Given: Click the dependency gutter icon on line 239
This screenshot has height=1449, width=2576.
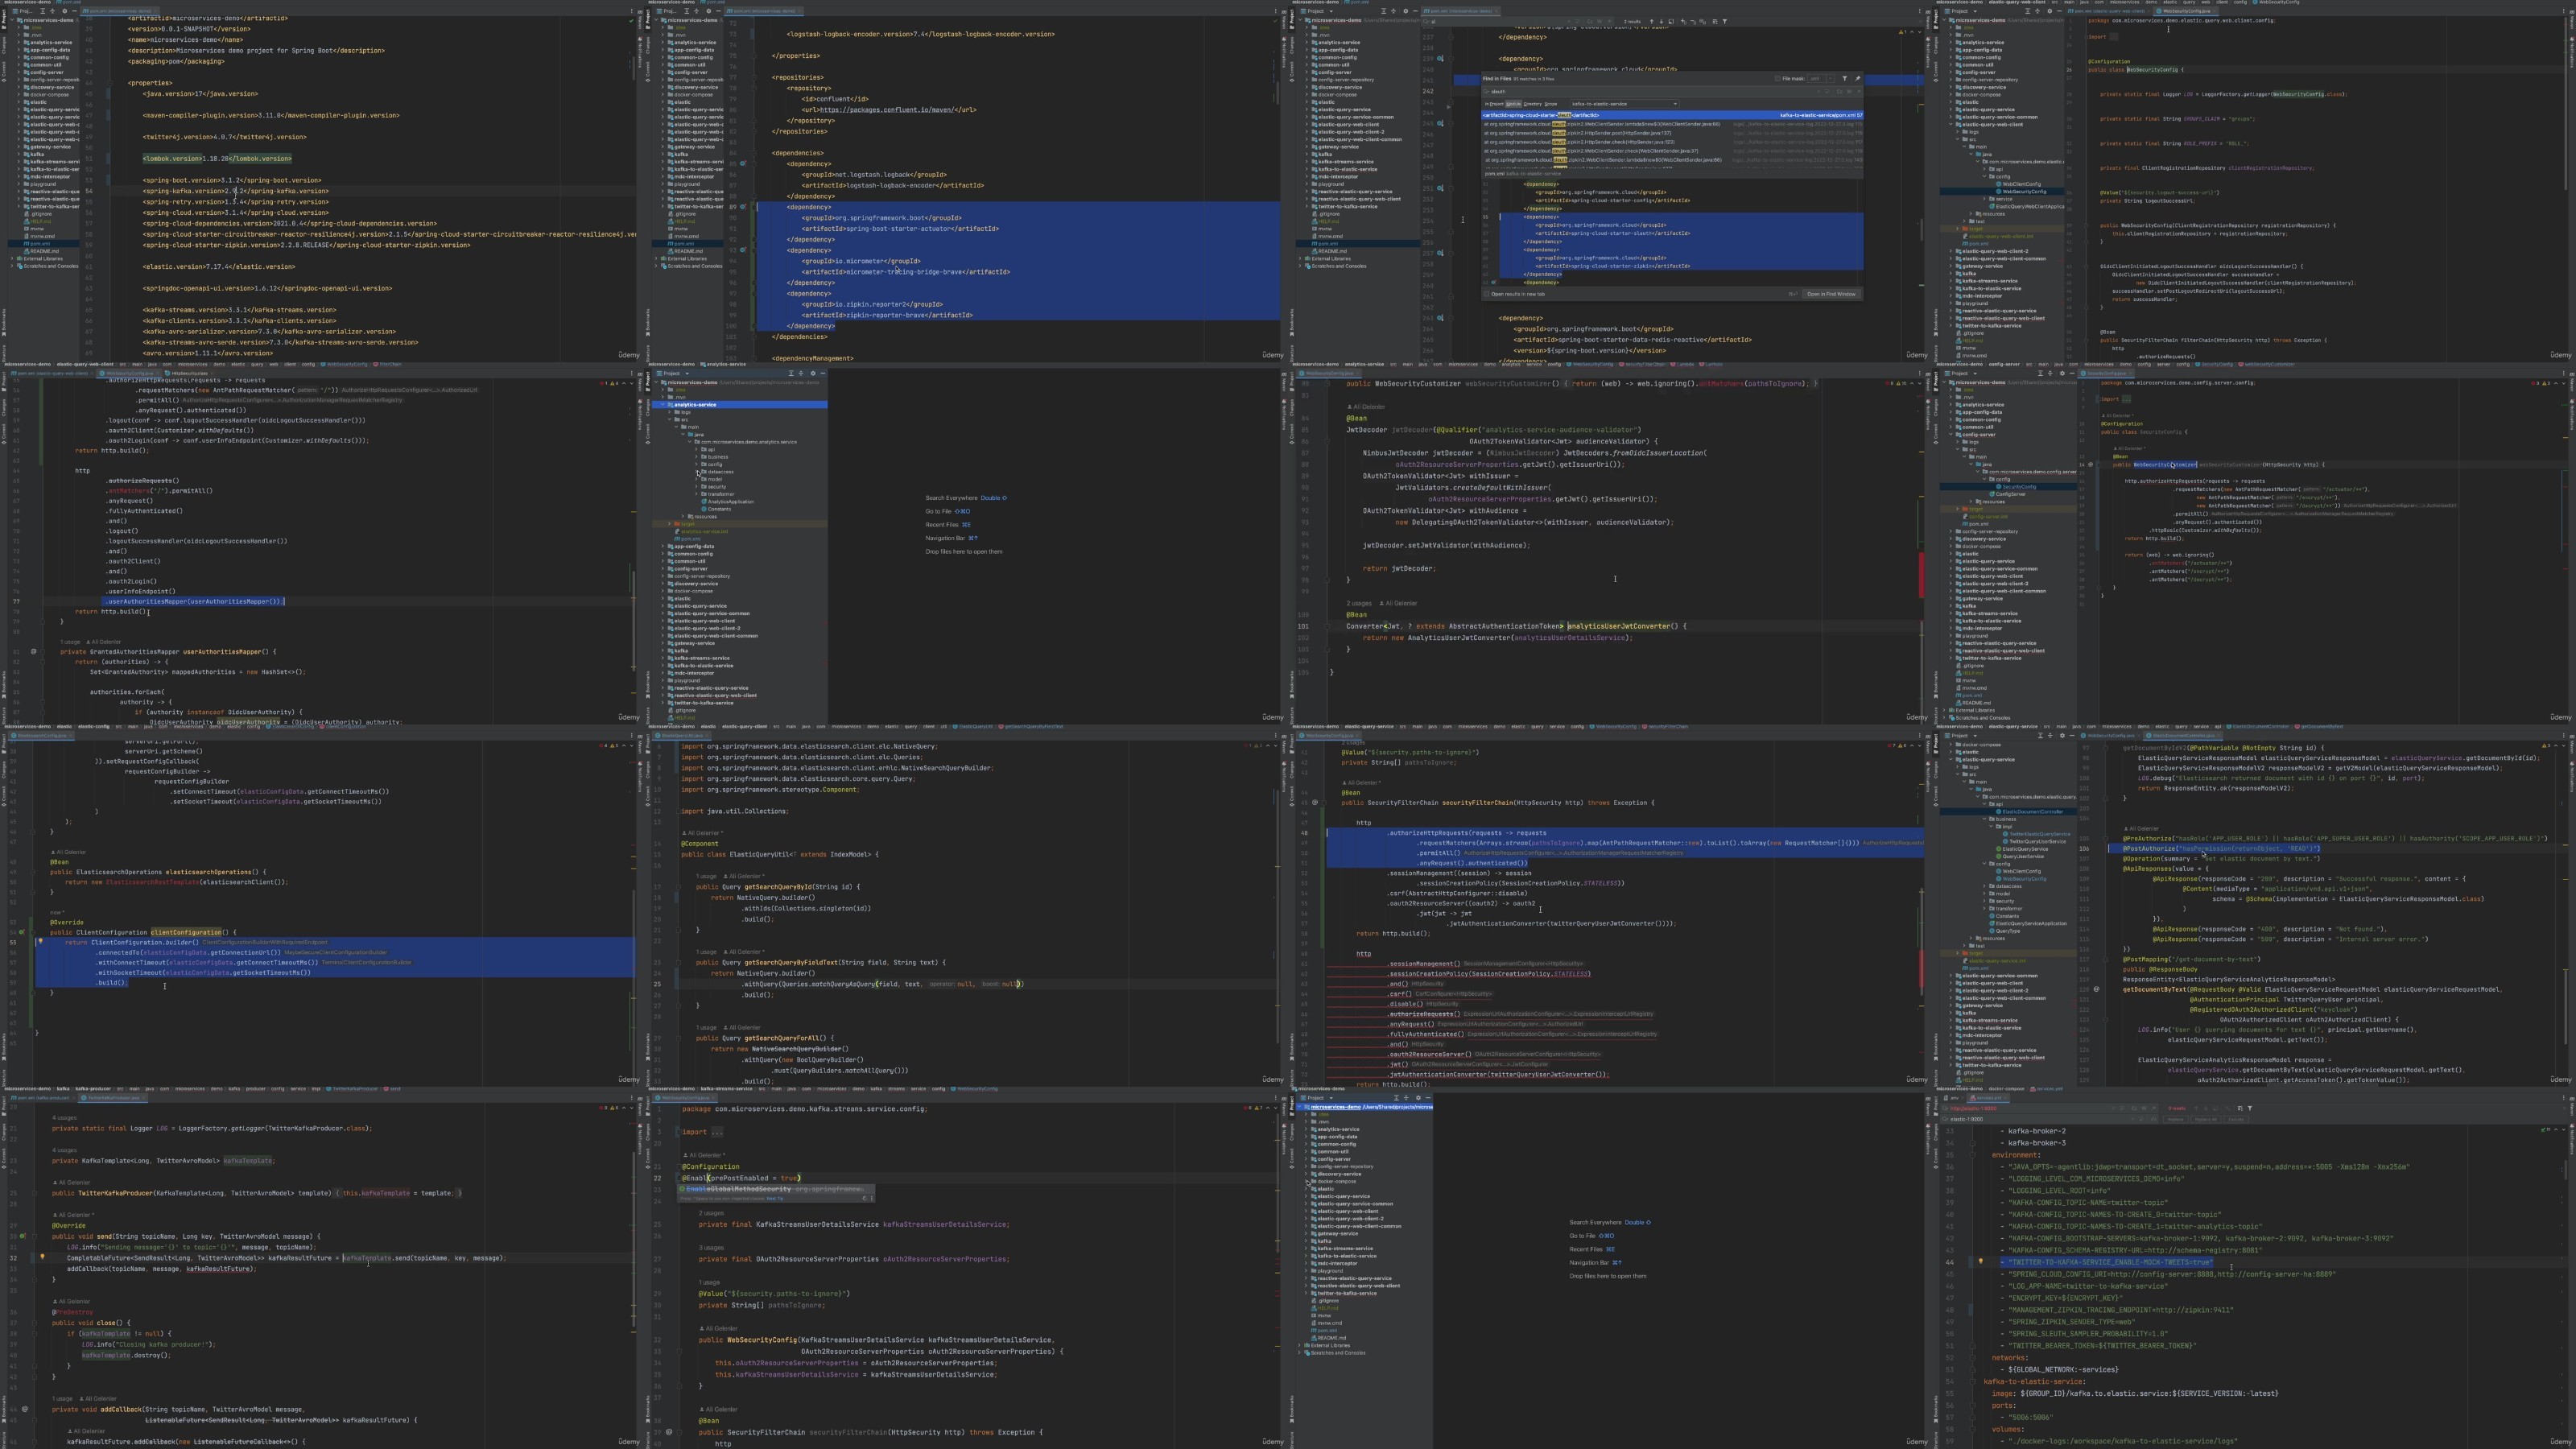Looking at the screenshot, I should pyautogui.click(x=1440, y=58).
